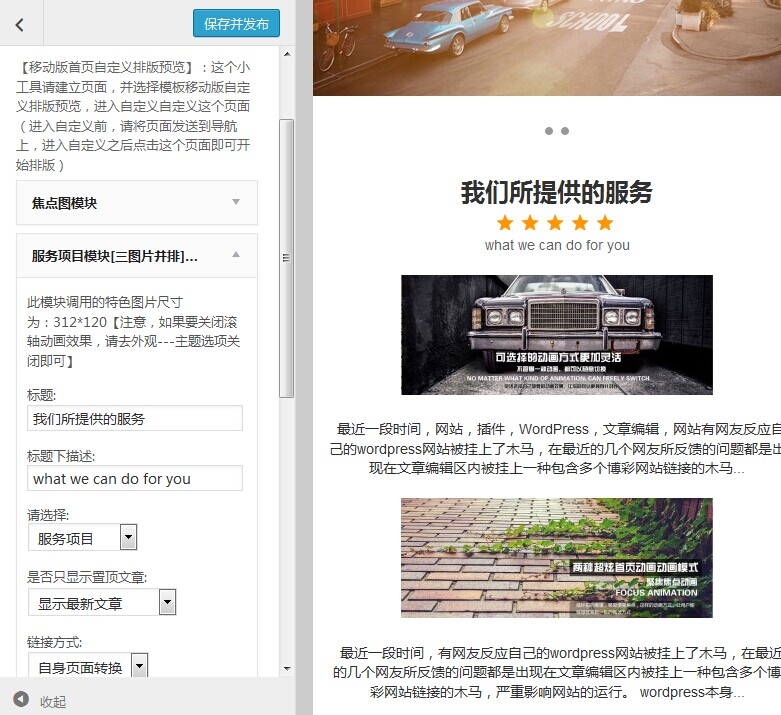781x715 pixels.
Task: Click the fifth orange star icon
Action: click(x=605, y=222)
